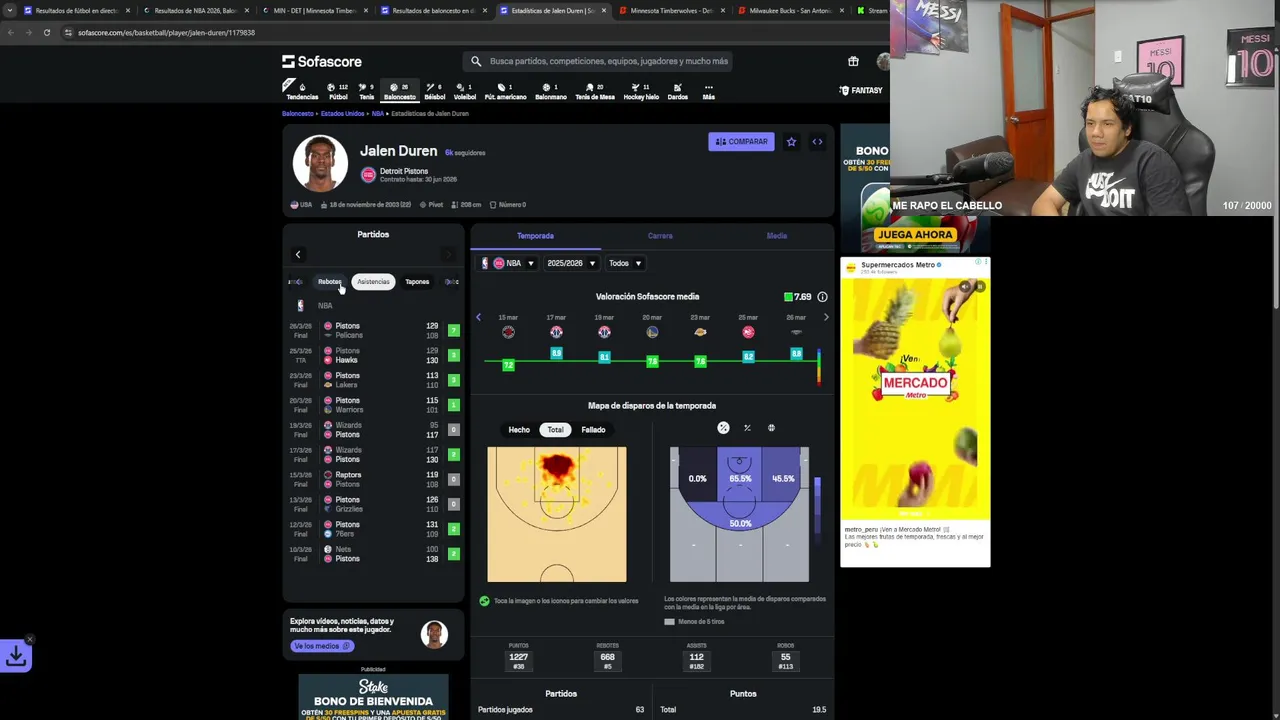Show earlier ratings with left chevron
Viewport: 1280px width, 720px height.
point(478,317)
